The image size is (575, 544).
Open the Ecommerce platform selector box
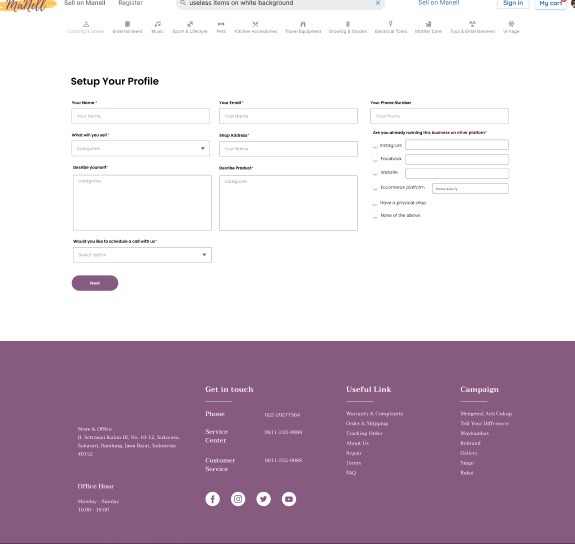[x=470, y=189]
